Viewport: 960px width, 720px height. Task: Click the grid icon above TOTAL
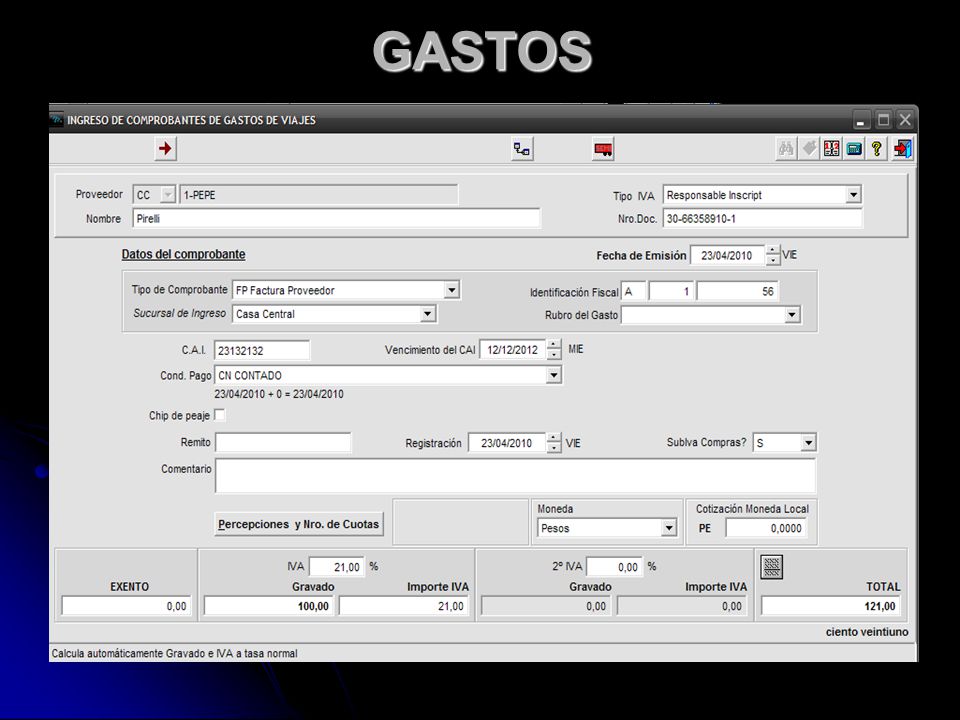771,567
